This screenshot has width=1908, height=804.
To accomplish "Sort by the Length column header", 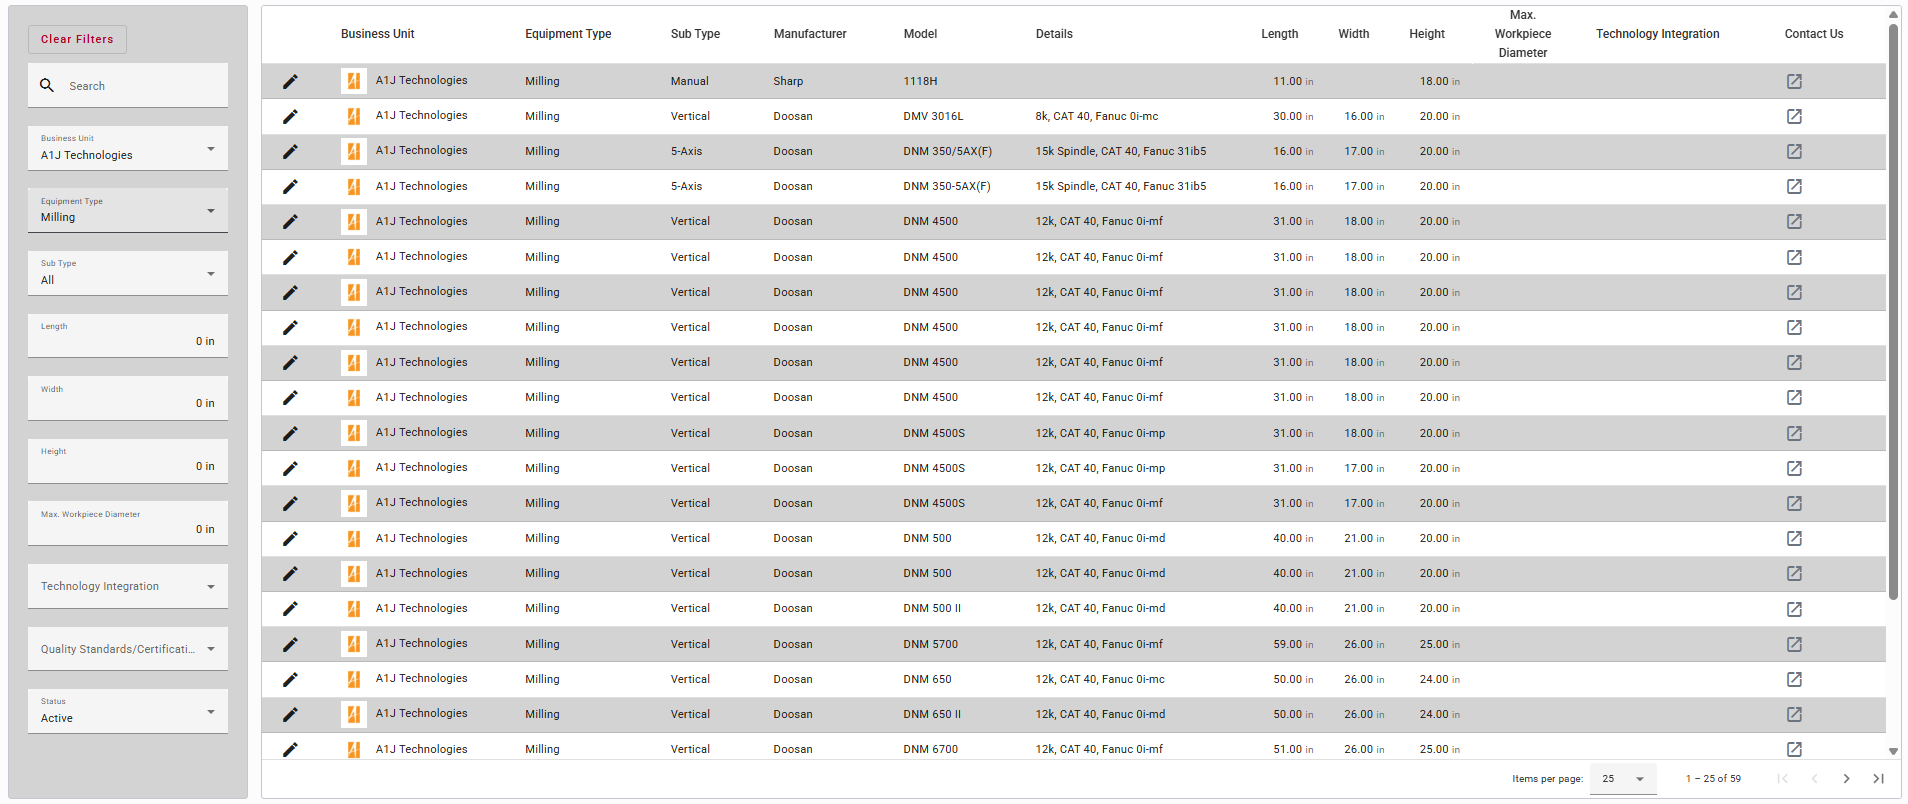I will coord(1279,34).
